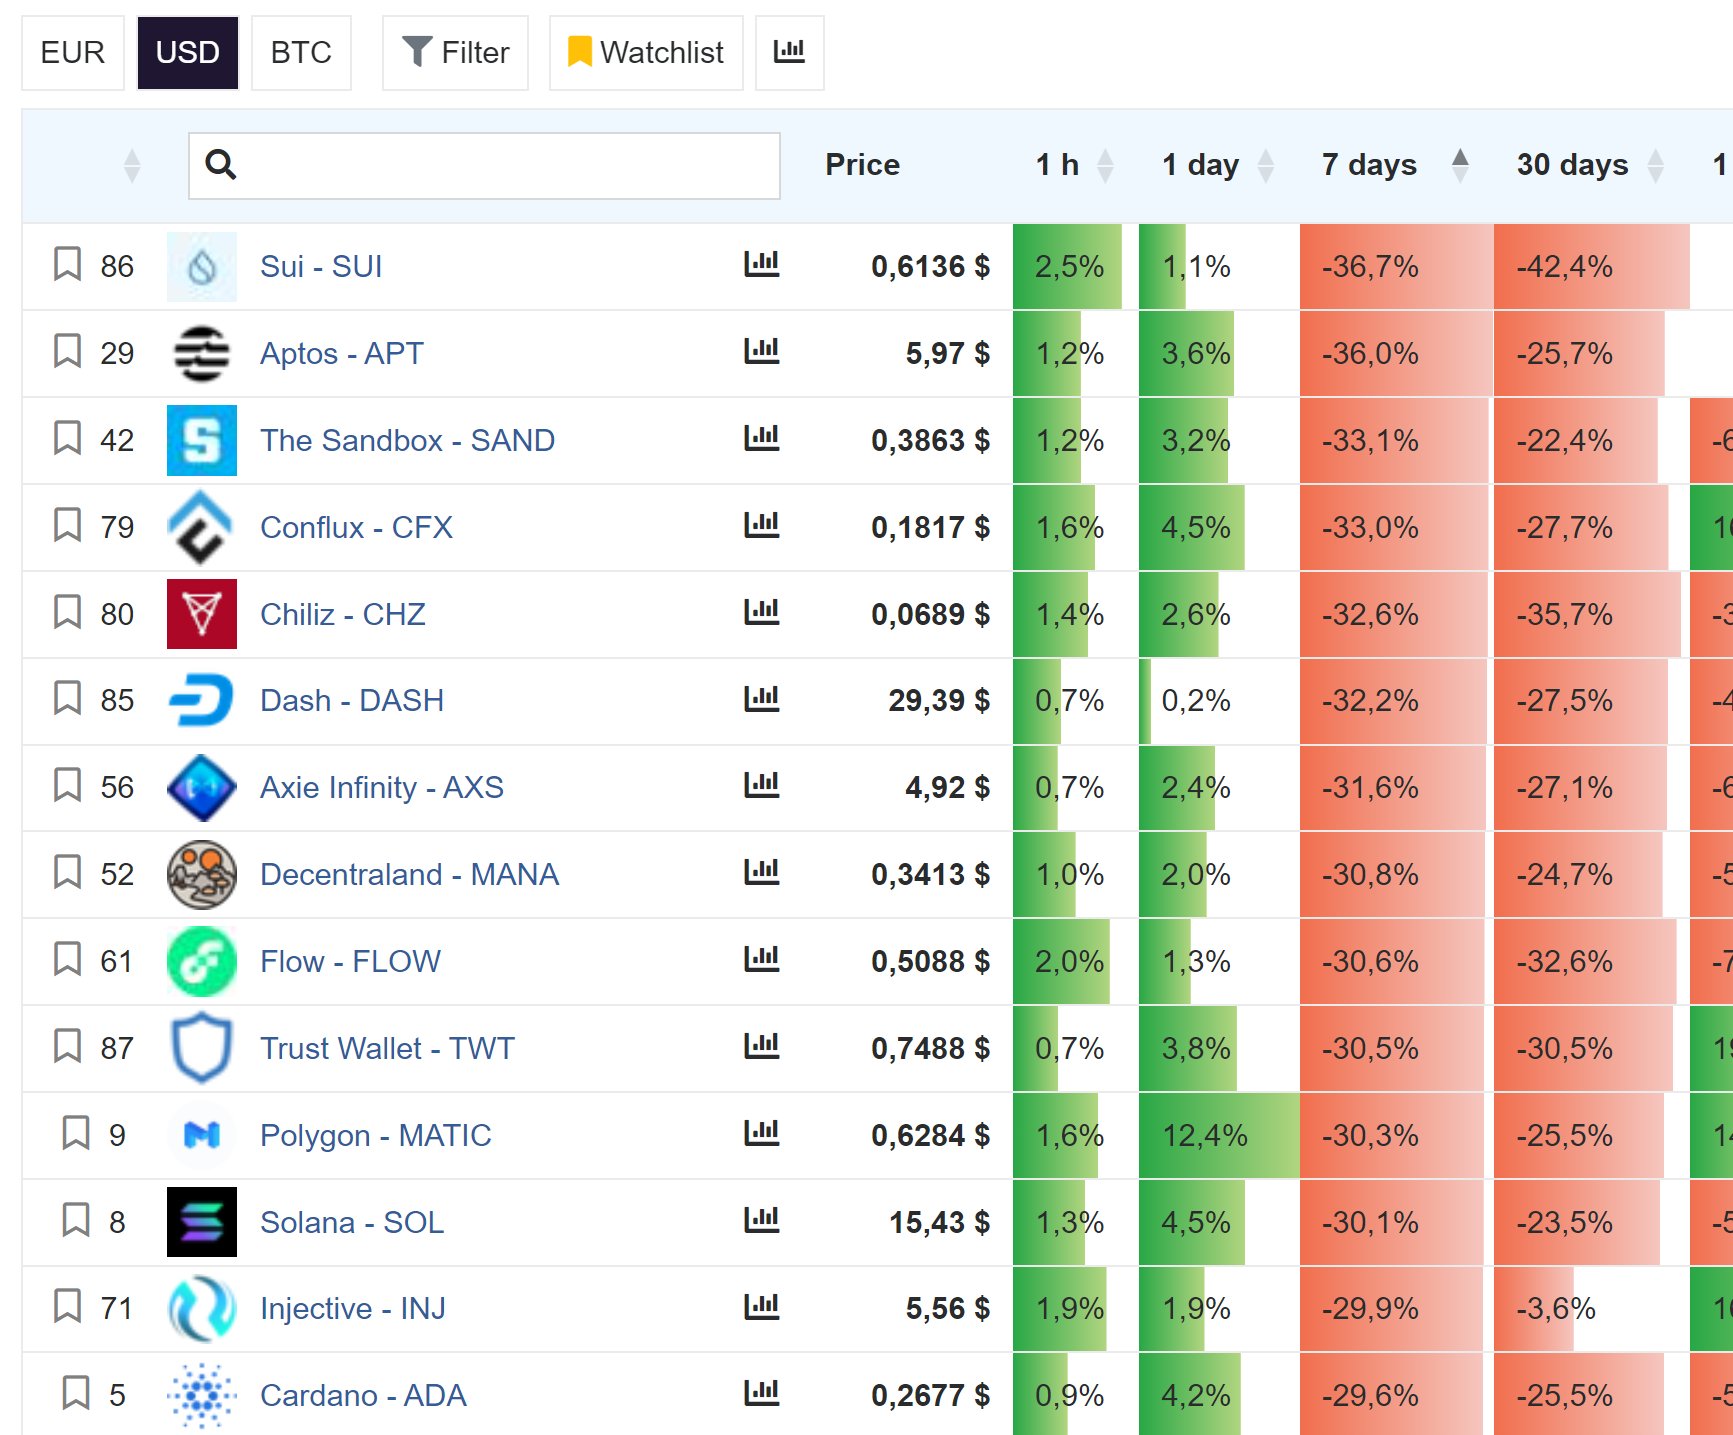The width and height of the screenshot is (1733, 1435).
Task: Open chart icon for Axie Infinity - AXS
Action: (761, 786)
